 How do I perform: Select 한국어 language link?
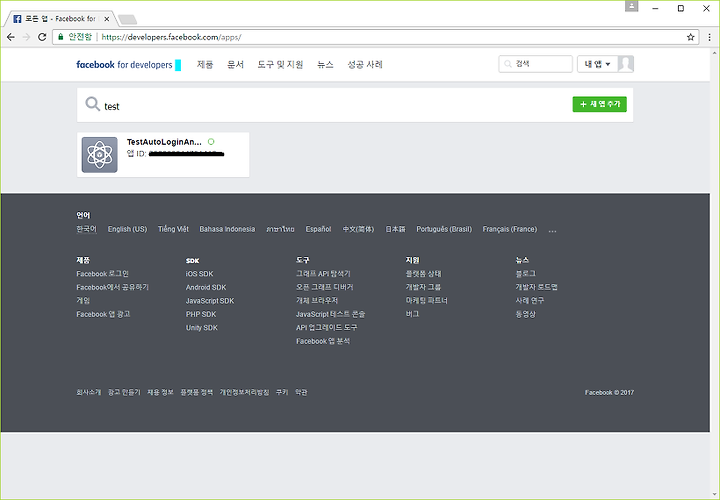(86, 229)
